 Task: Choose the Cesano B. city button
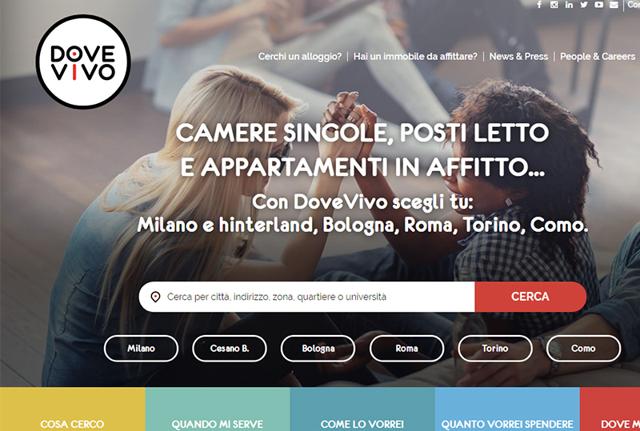click(x=229, y=349)
